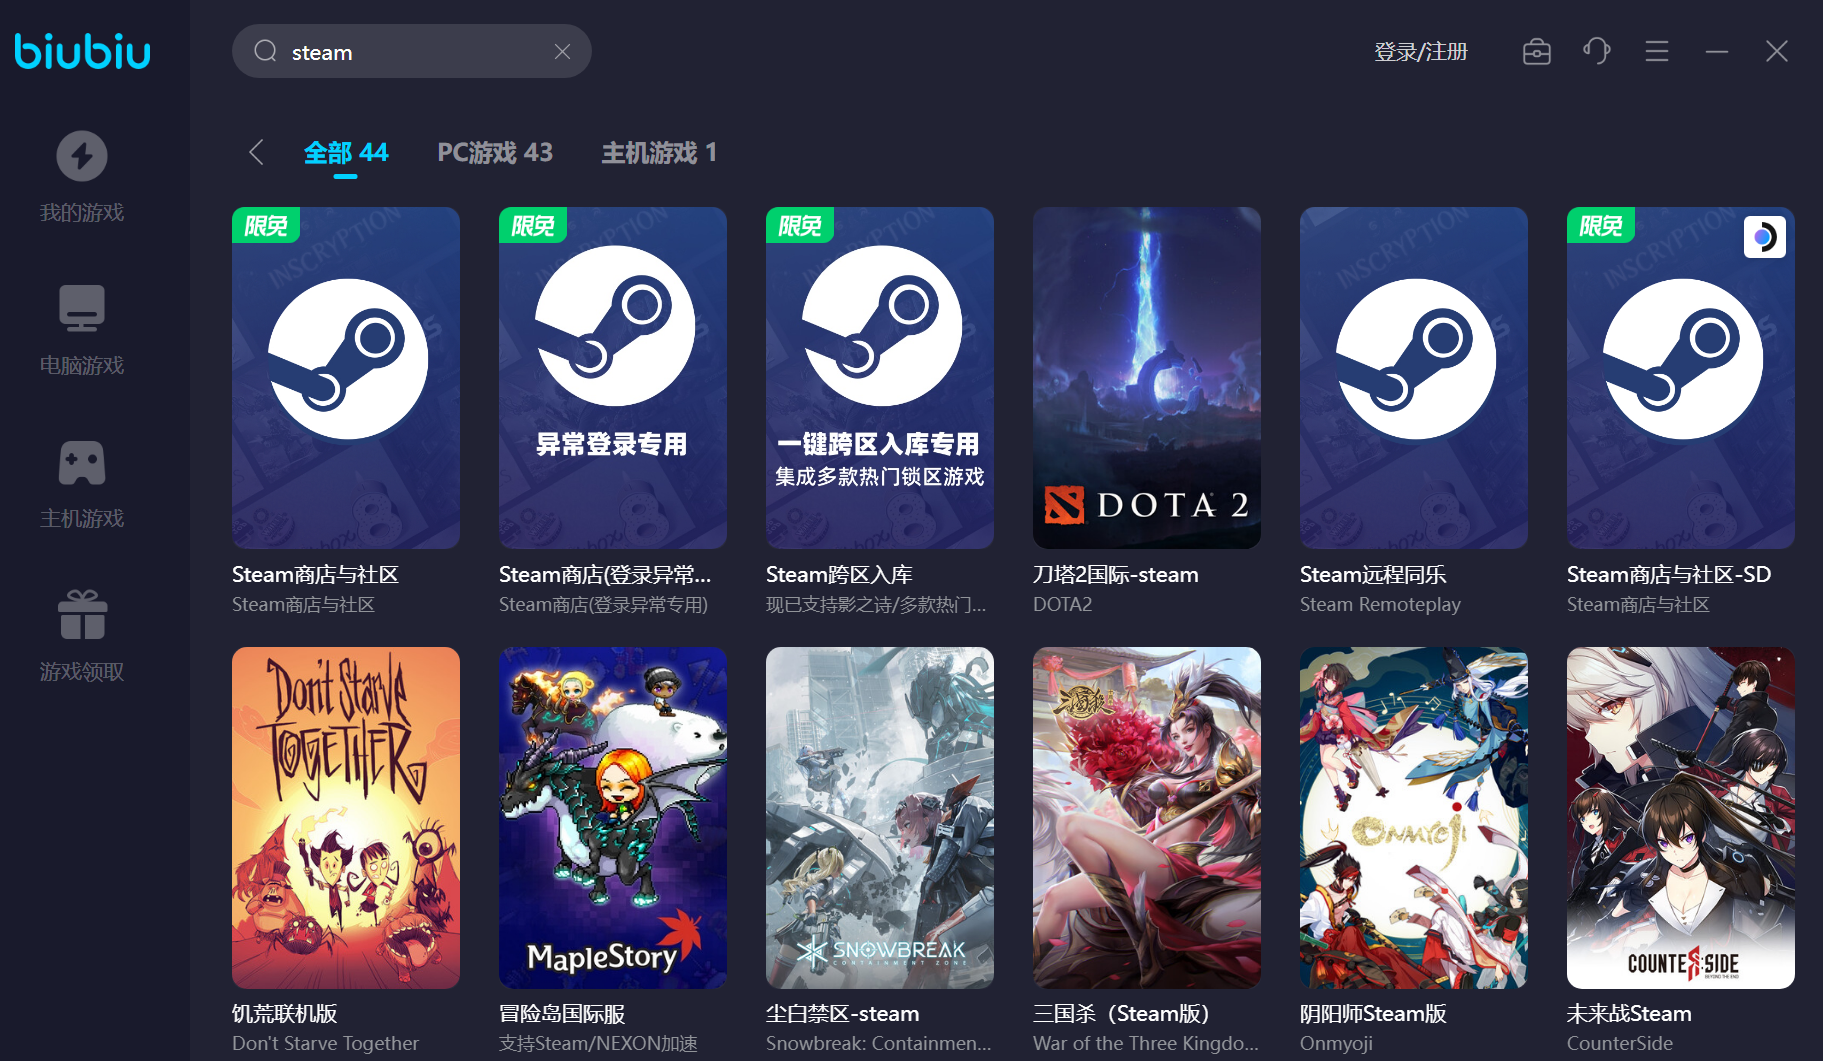Click the Steam远程同乐 title

(1373, 575)
